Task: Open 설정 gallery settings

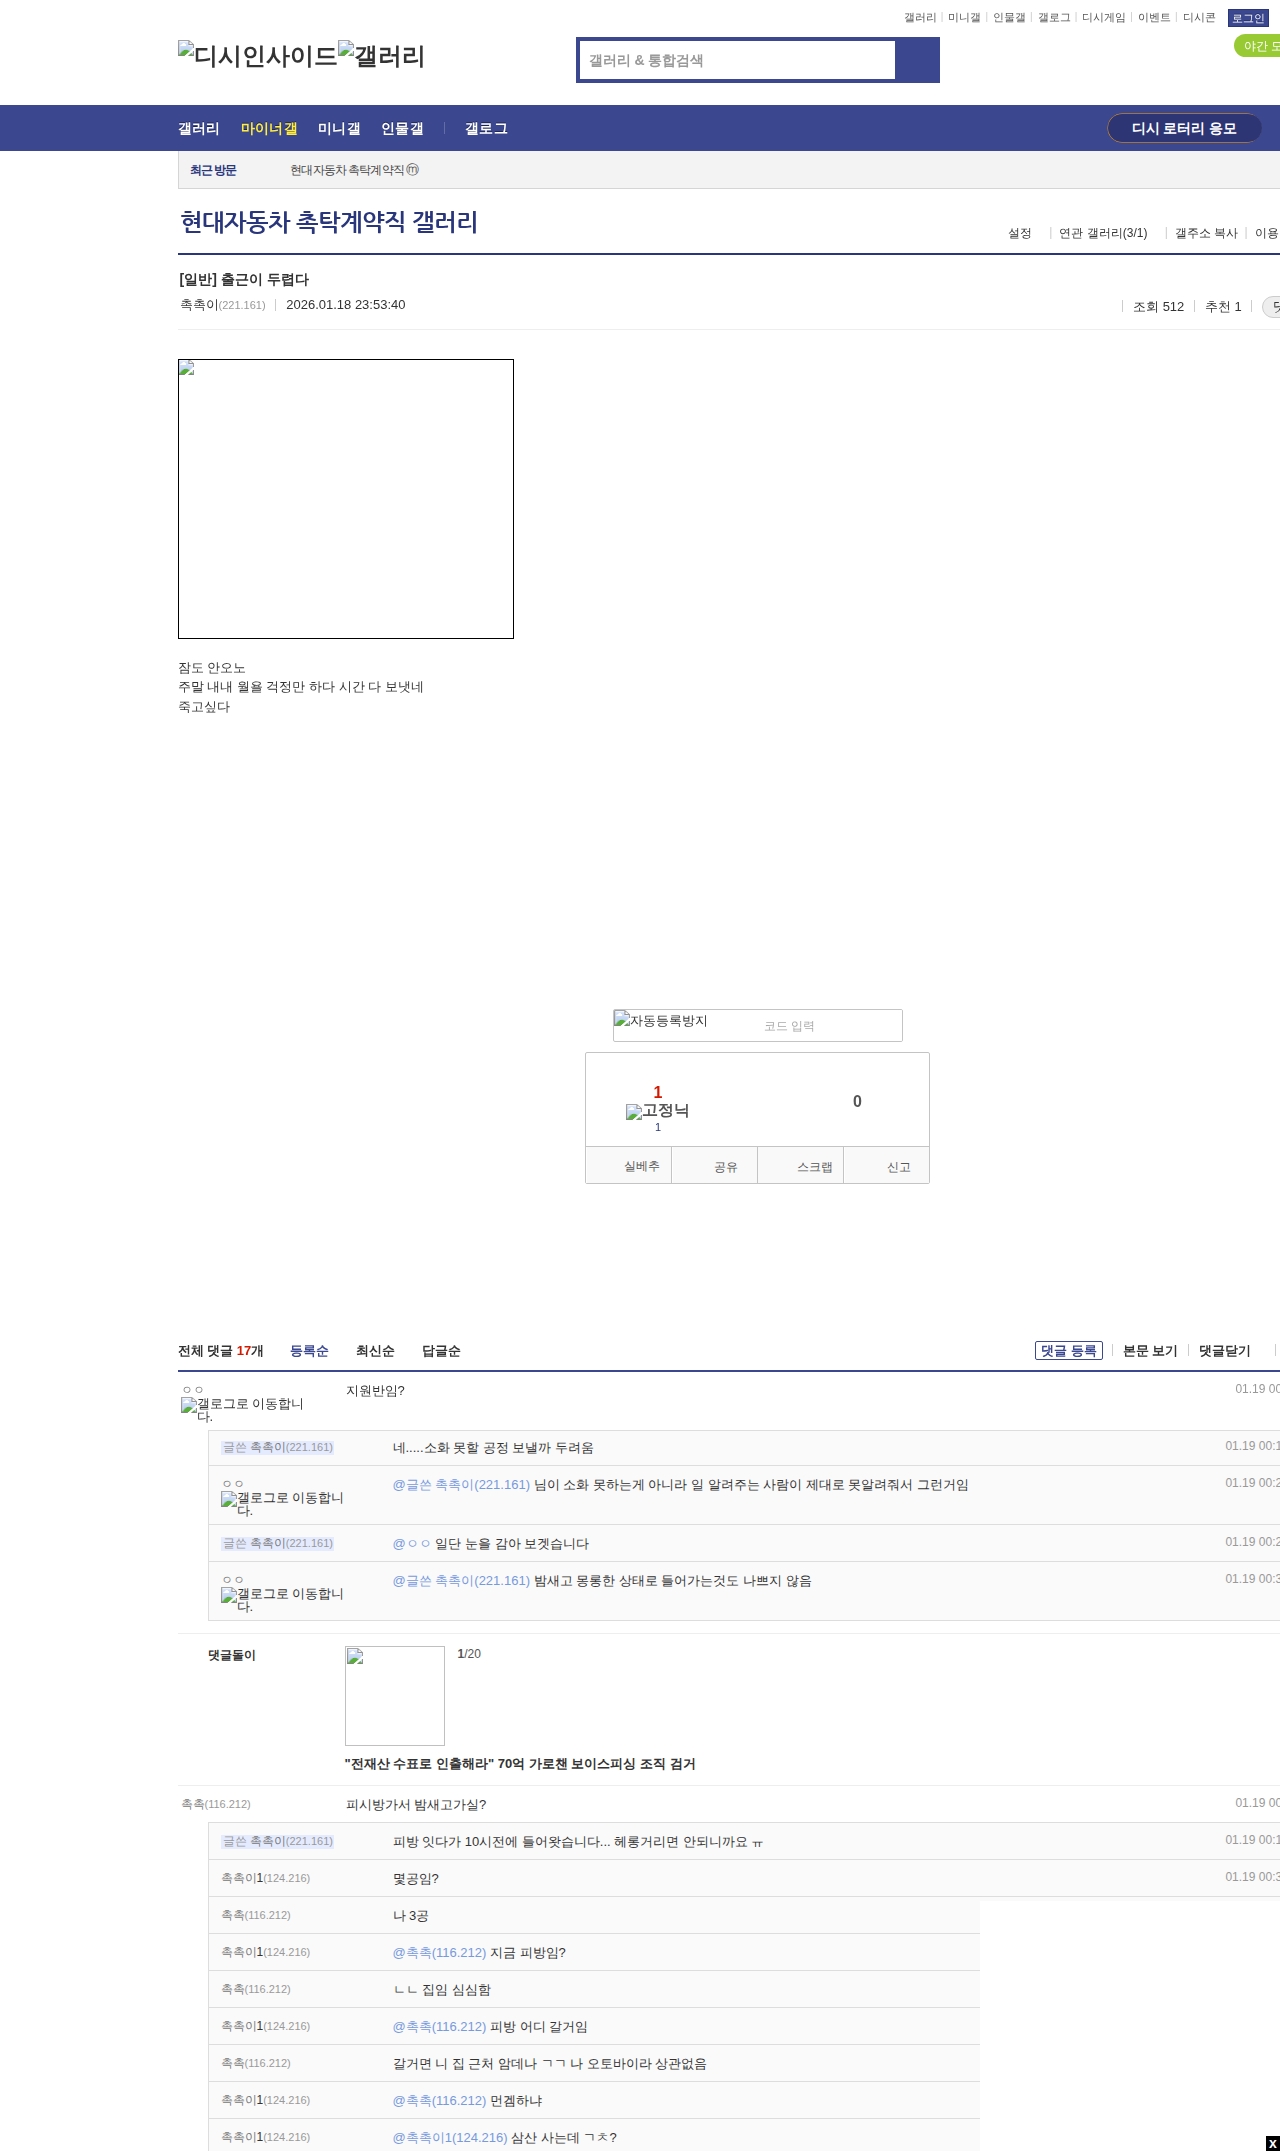Action: point(1019,233)
